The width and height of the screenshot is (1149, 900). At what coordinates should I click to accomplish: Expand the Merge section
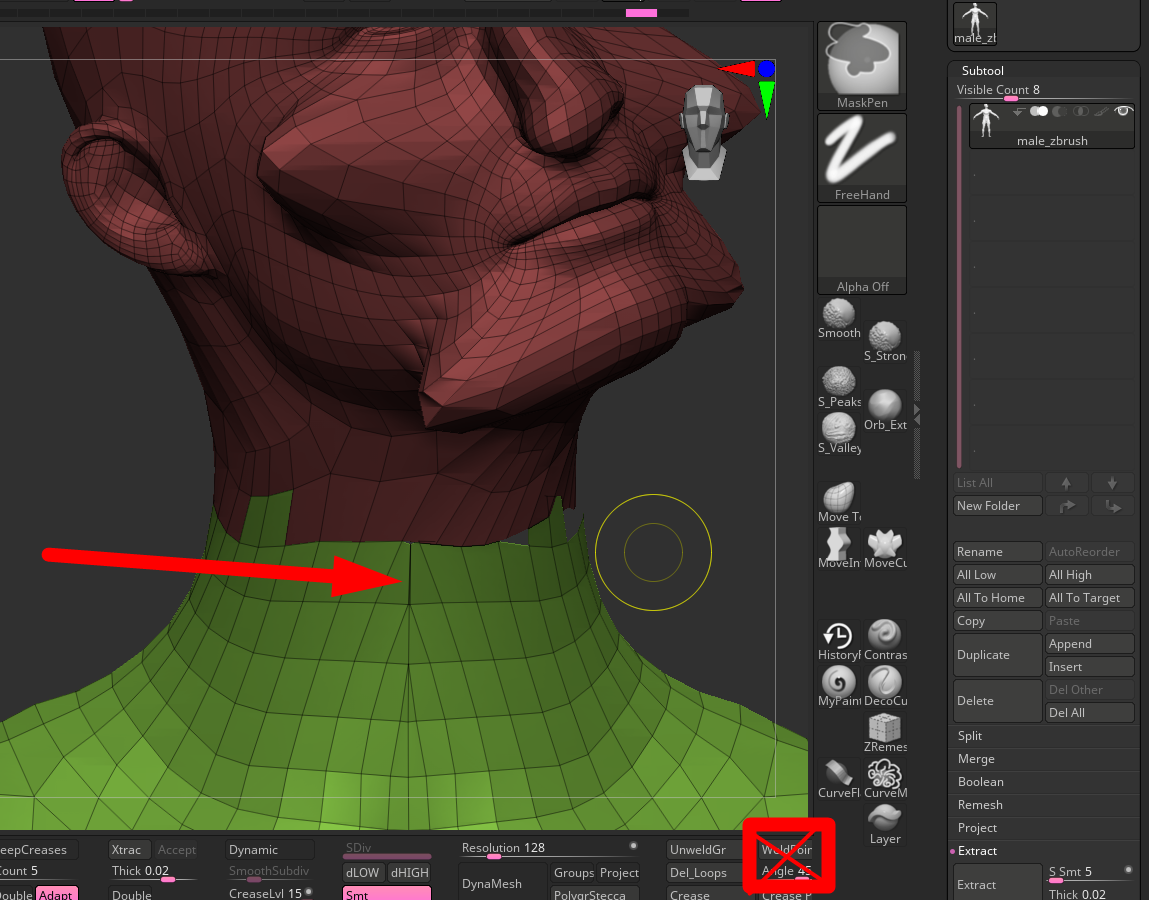pyautogui.click(x=976, y=759)
